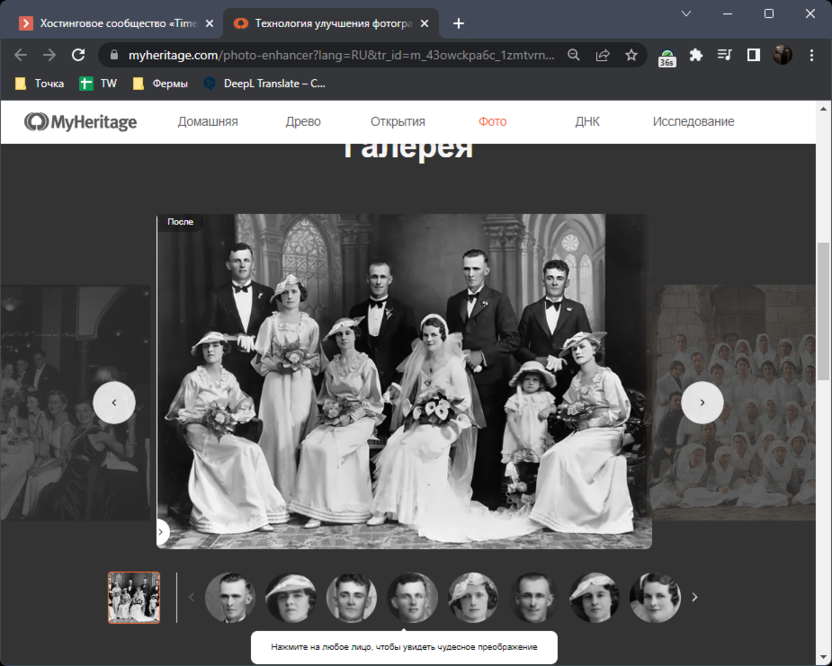Open the zoom magnifier icon in address bar
Image resolution: width=832 pixels, height=666 pixels.
point(574,55)
